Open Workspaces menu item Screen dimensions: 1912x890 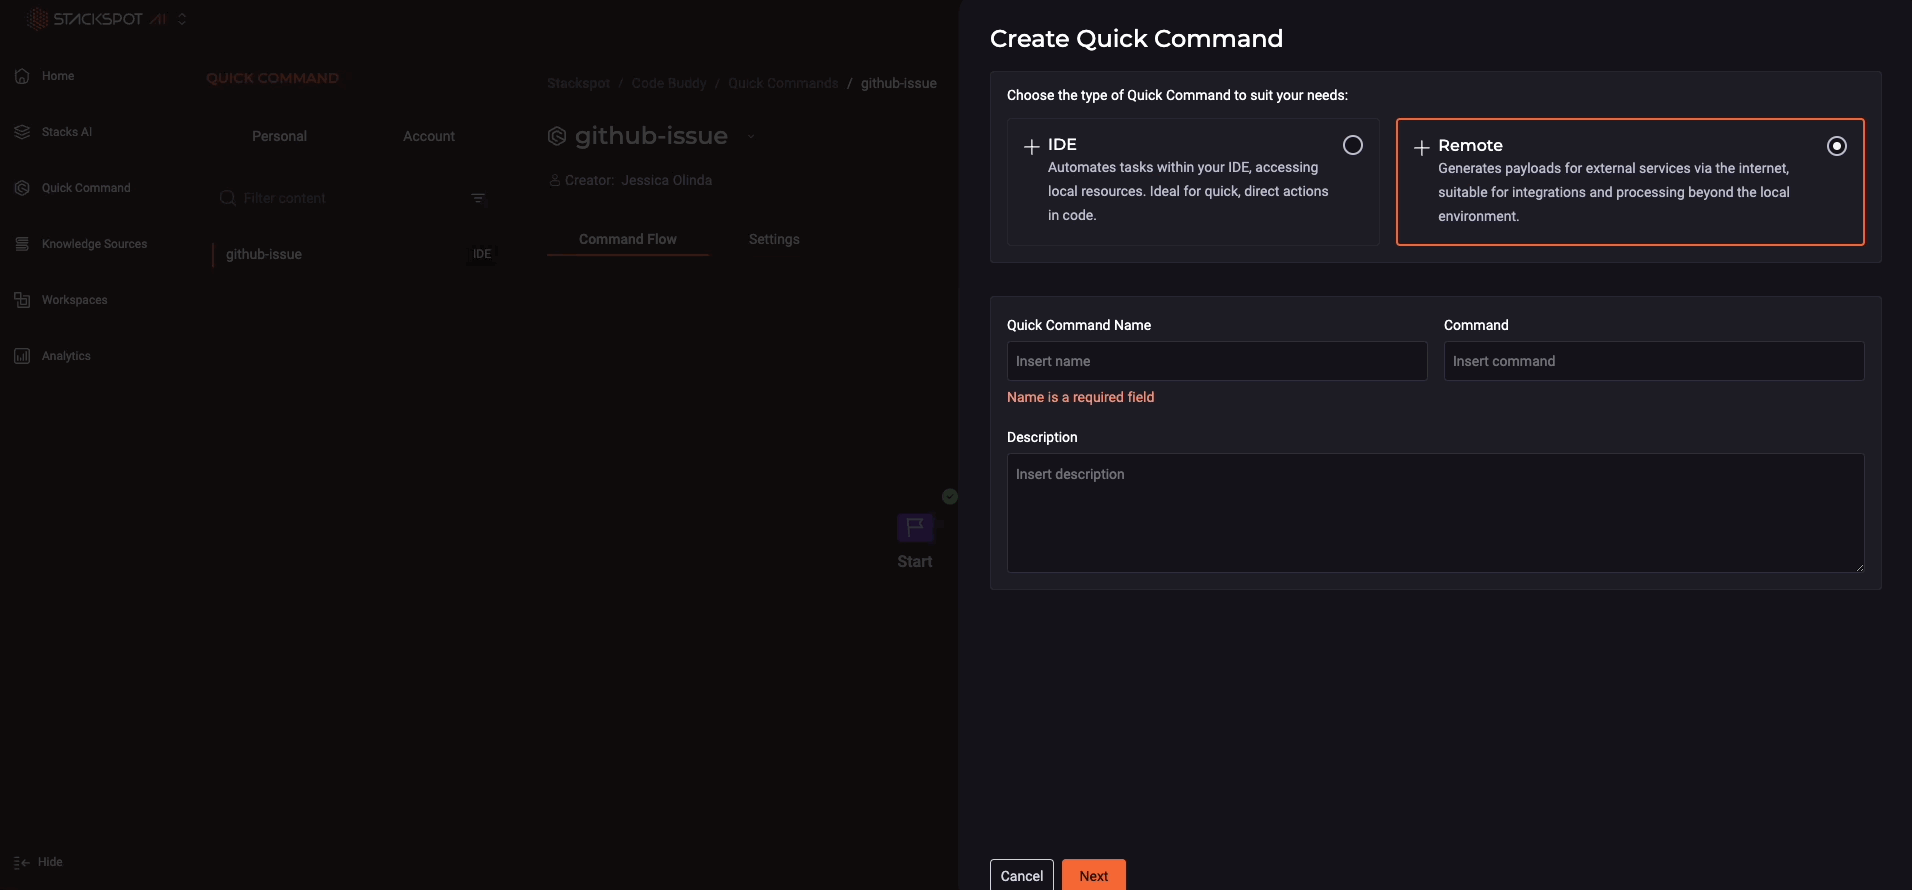click(x=75, y=300)
